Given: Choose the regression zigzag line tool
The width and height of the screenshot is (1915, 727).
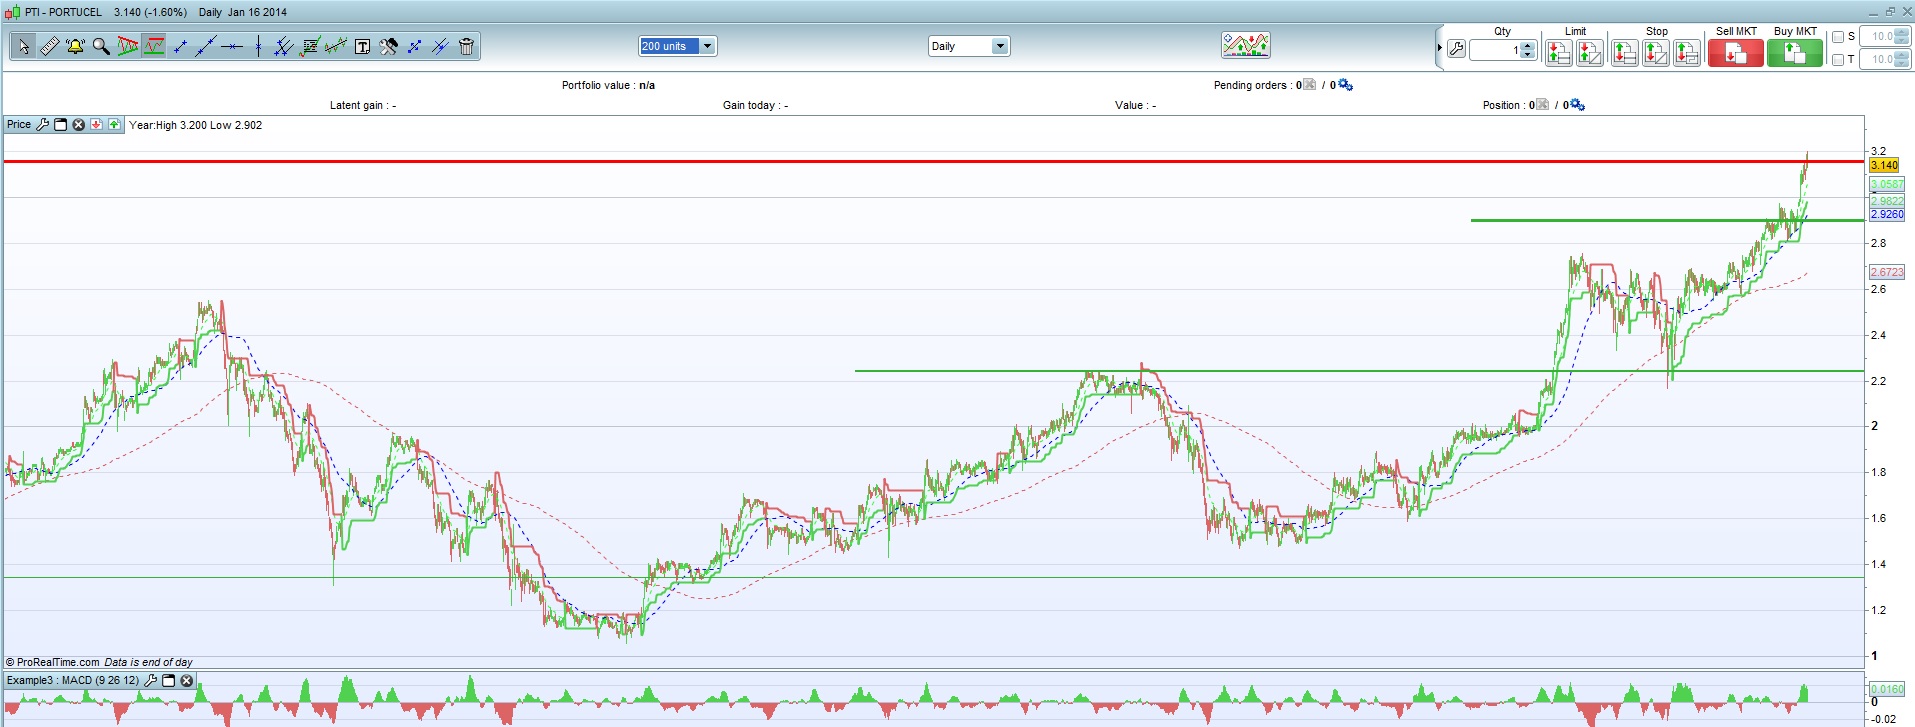Looking at the screenshot, I should pyautogui.click(x=336, y=46).
